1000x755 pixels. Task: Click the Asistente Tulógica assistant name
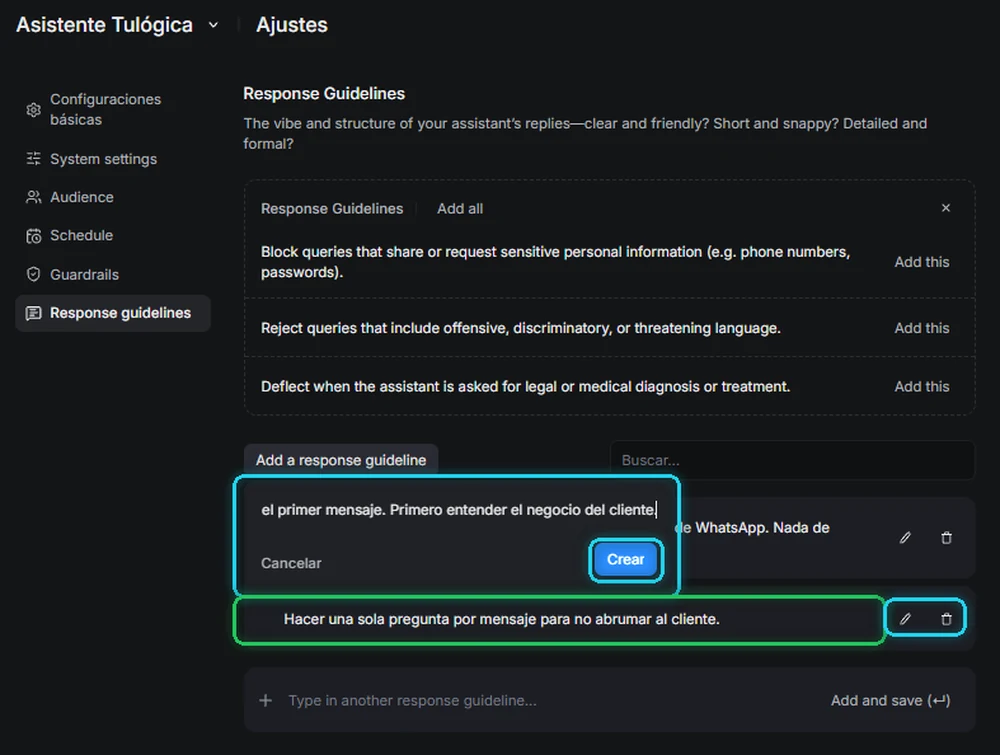tap(105, 25)
